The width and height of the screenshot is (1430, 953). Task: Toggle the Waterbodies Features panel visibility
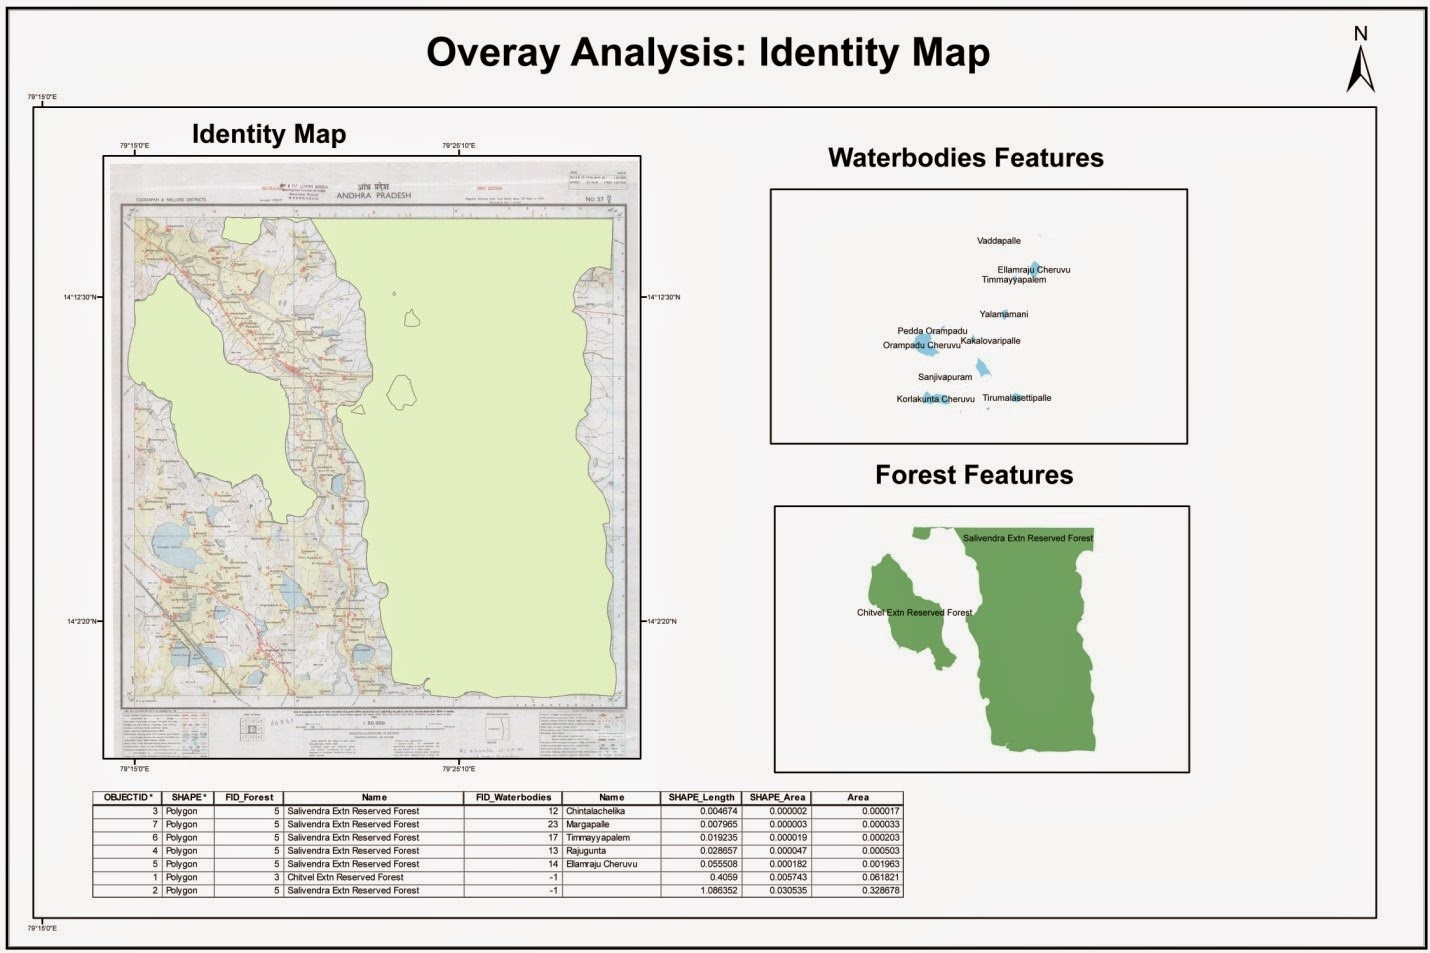coord(966,157)
